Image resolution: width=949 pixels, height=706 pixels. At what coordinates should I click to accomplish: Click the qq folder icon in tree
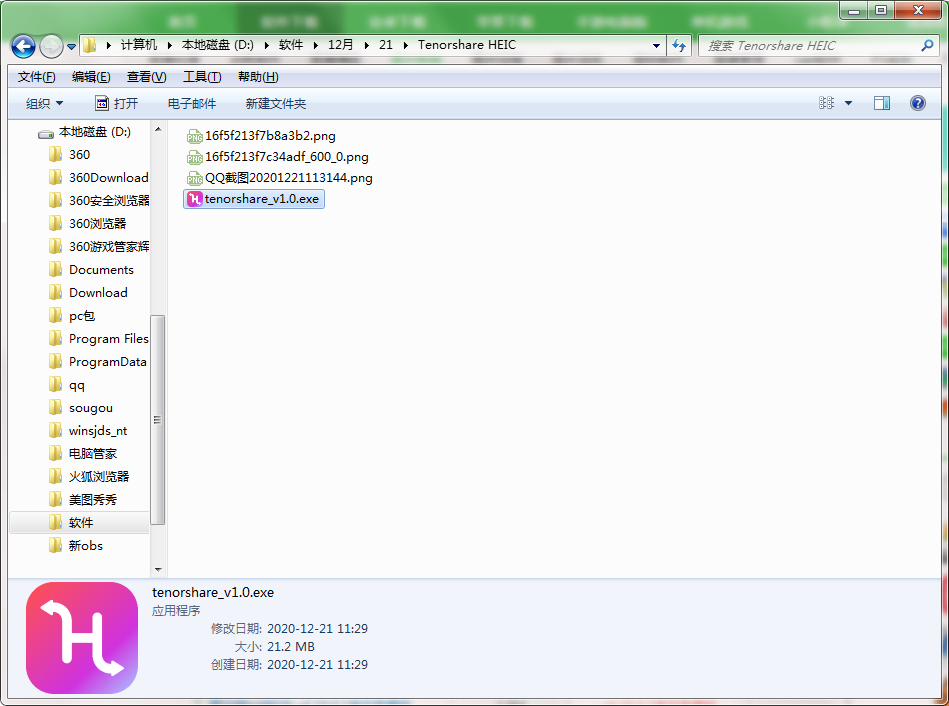[55, 384]
